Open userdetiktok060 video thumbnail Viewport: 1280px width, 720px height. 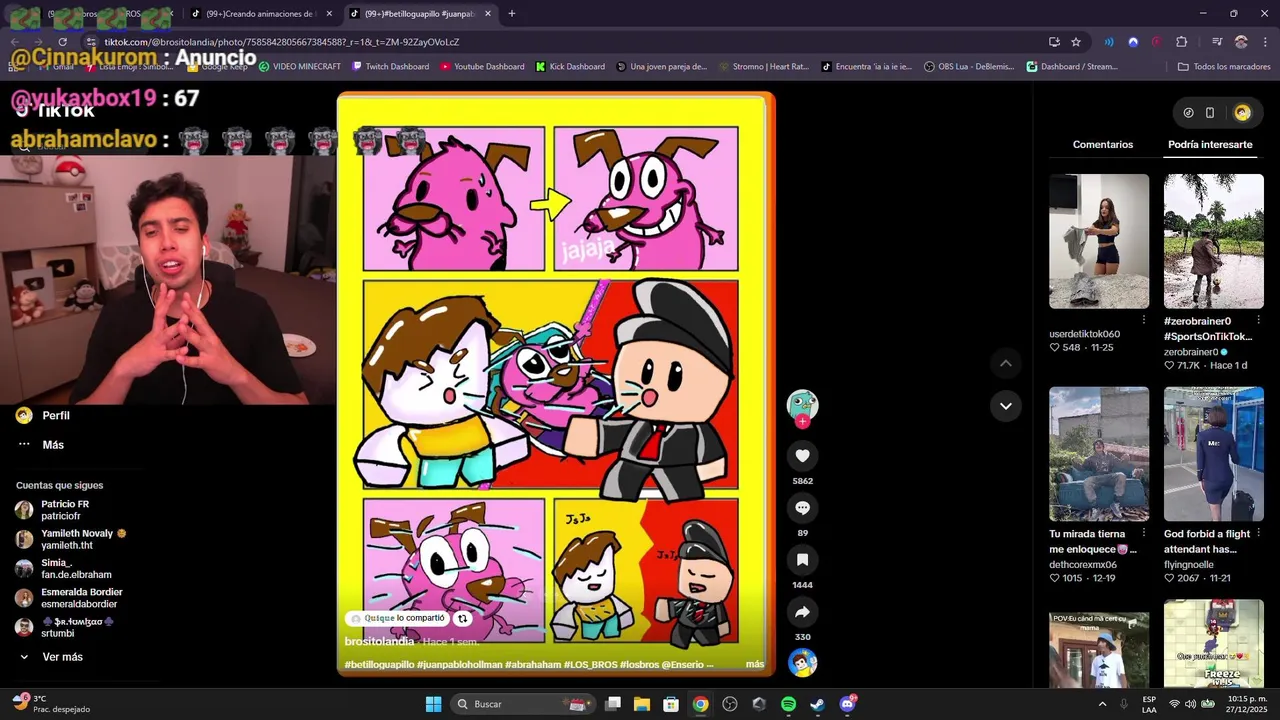click(1099, 241)
